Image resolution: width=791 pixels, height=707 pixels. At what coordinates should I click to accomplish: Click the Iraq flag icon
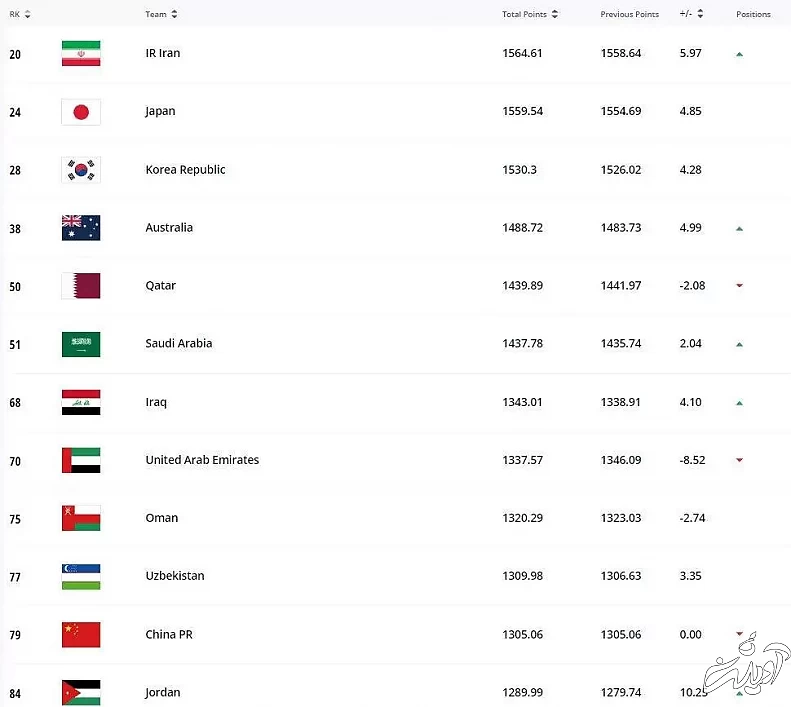point(81,403)
